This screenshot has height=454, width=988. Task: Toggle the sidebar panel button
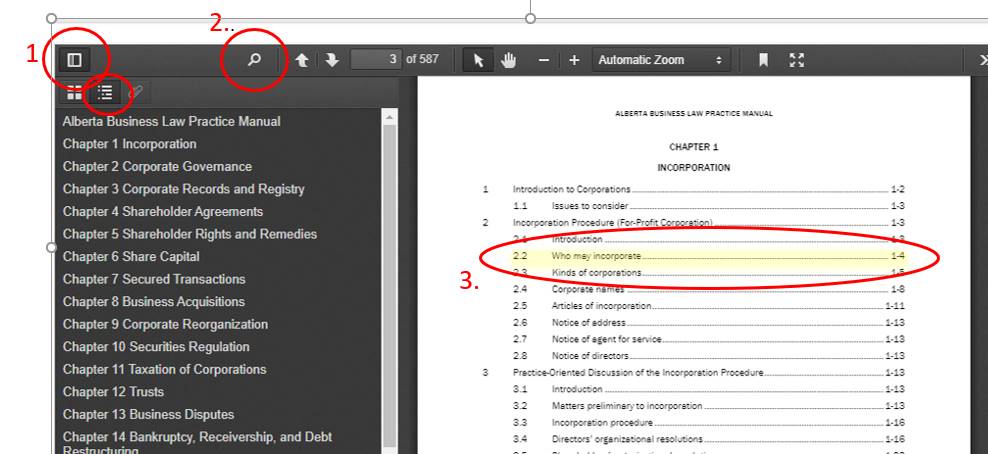click(74, 60)
